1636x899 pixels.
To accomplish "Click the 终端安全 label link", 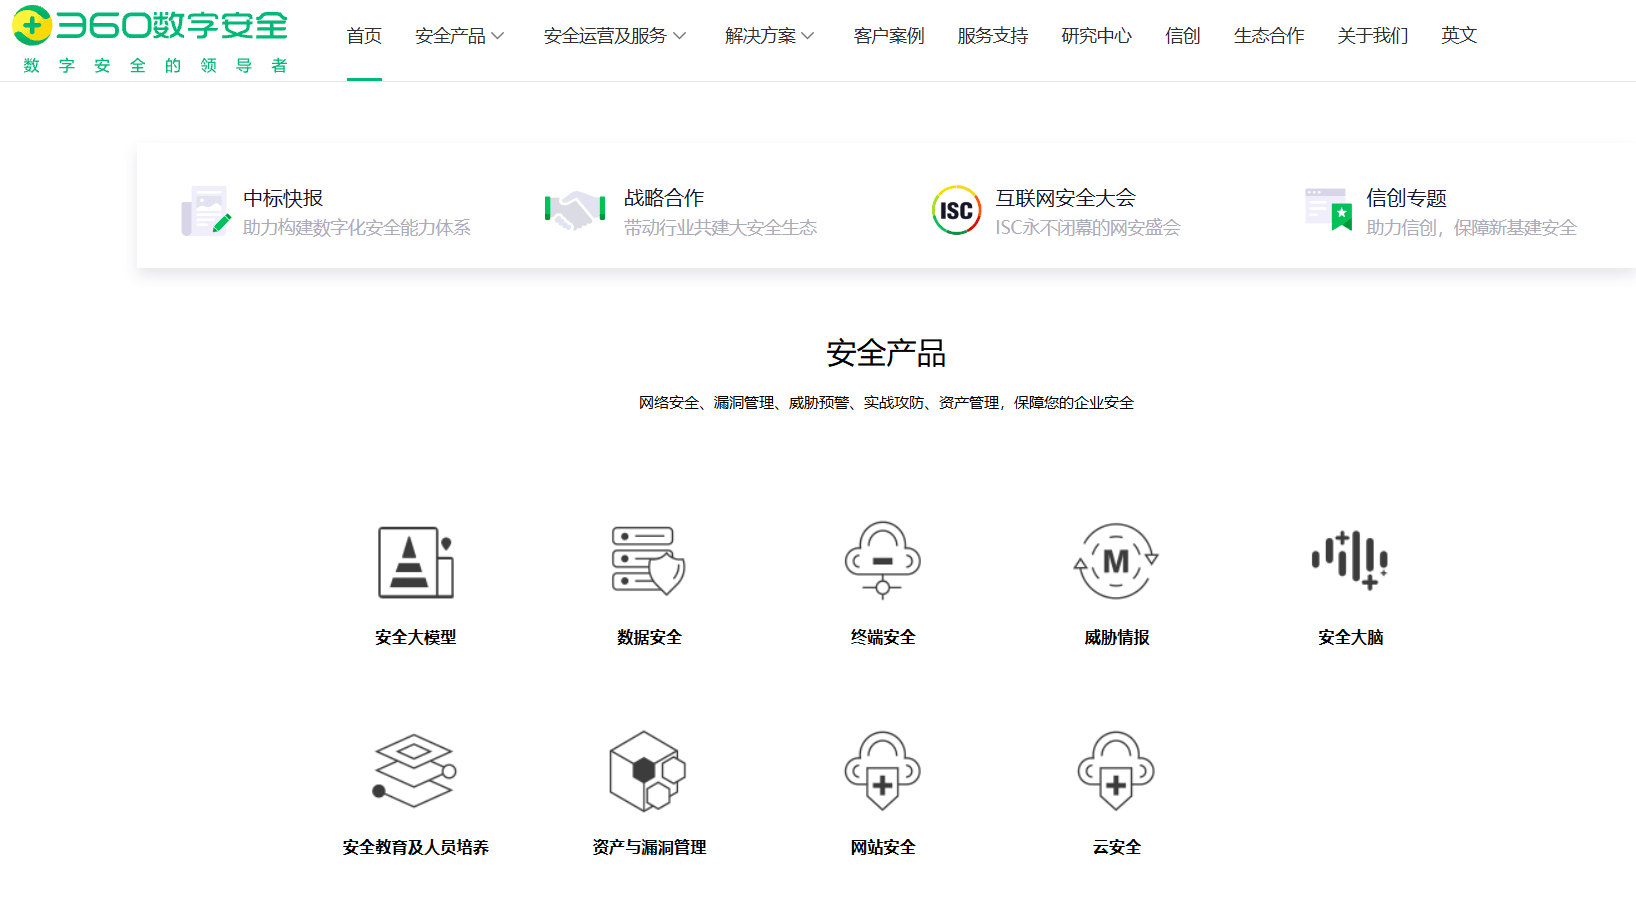I will (x=883, y=637).
